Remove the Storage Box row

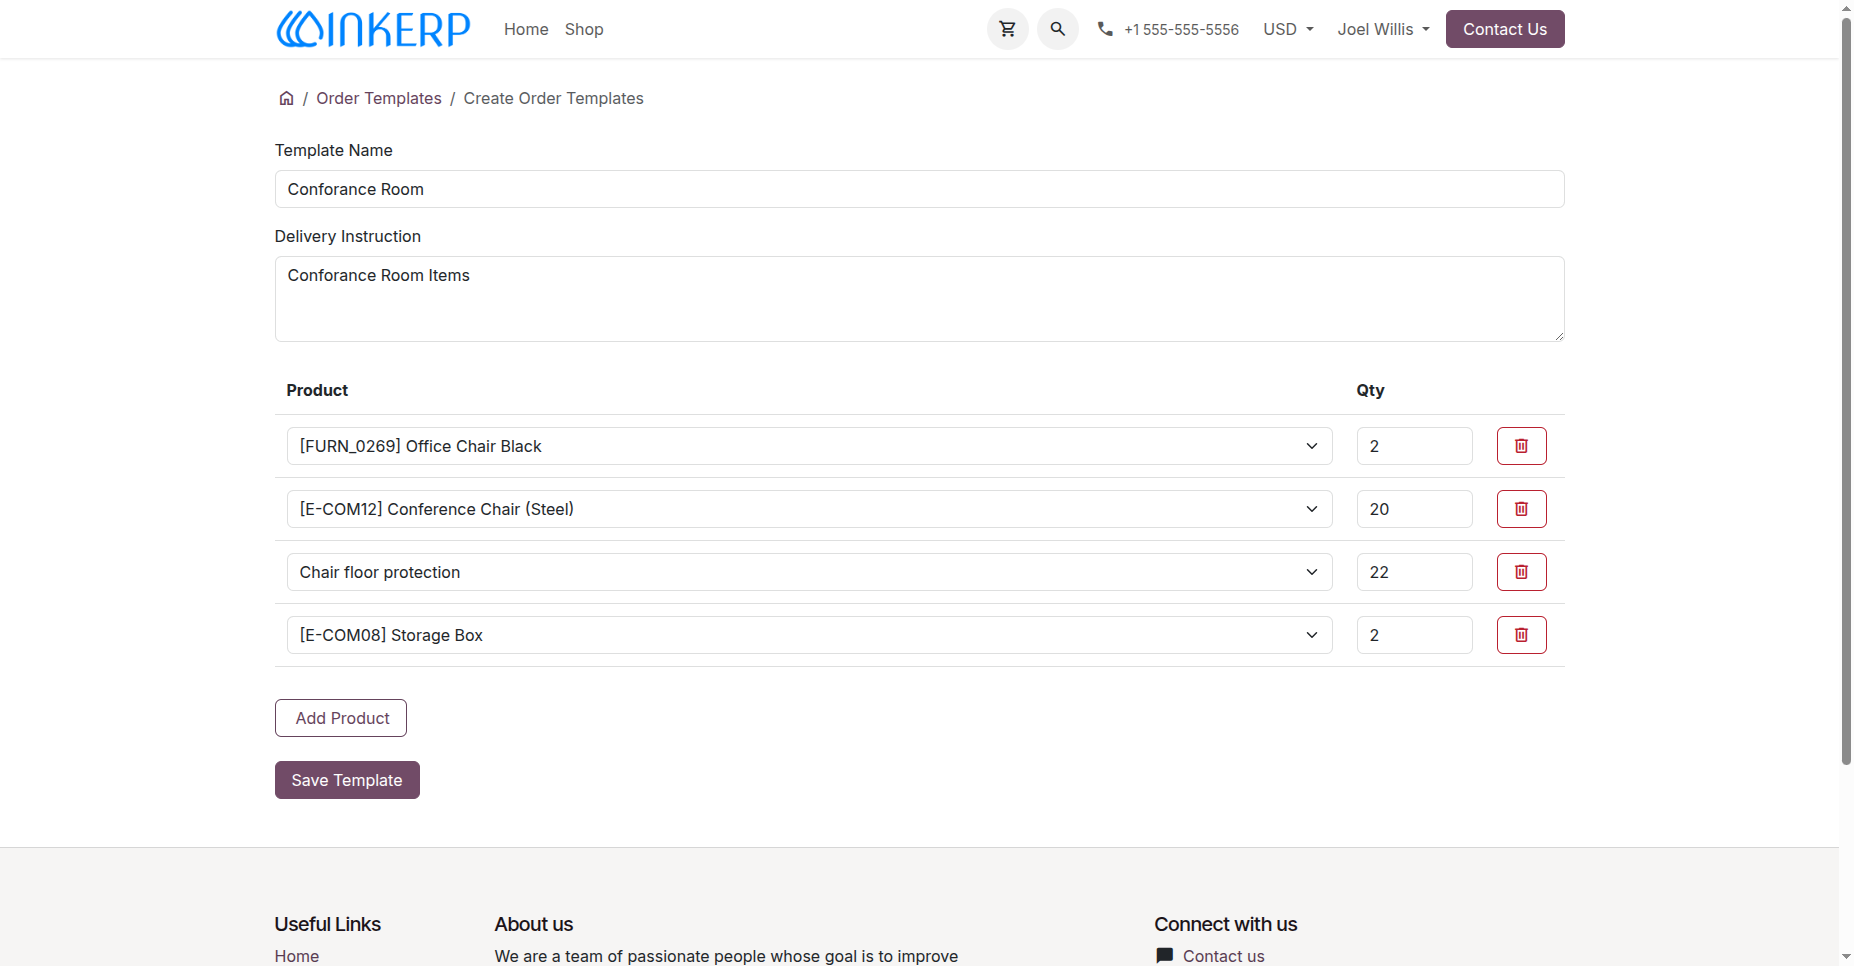pyautogui.click(x=1521, y=635)
